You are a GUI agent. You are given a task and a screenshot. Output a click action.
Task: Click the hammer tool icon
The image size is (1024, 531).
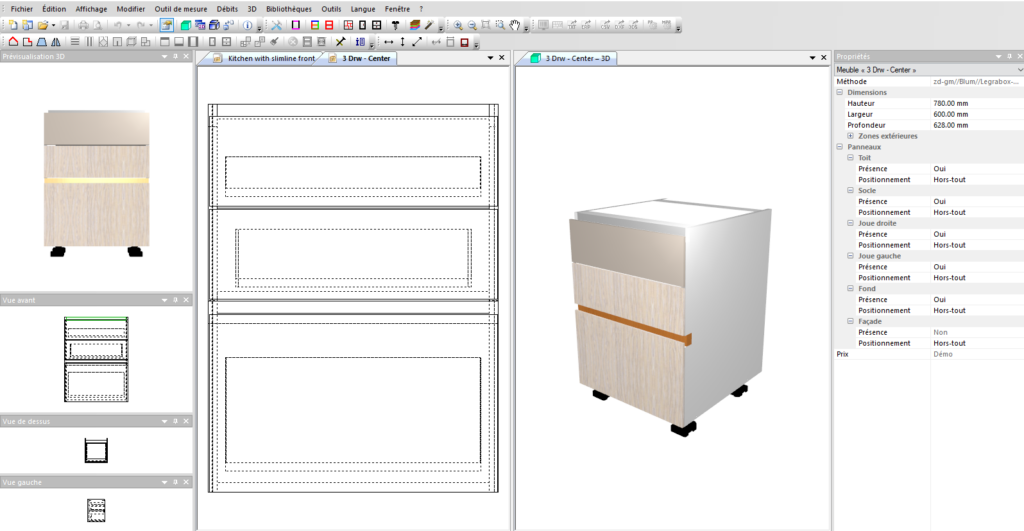[x=395, y=25]
